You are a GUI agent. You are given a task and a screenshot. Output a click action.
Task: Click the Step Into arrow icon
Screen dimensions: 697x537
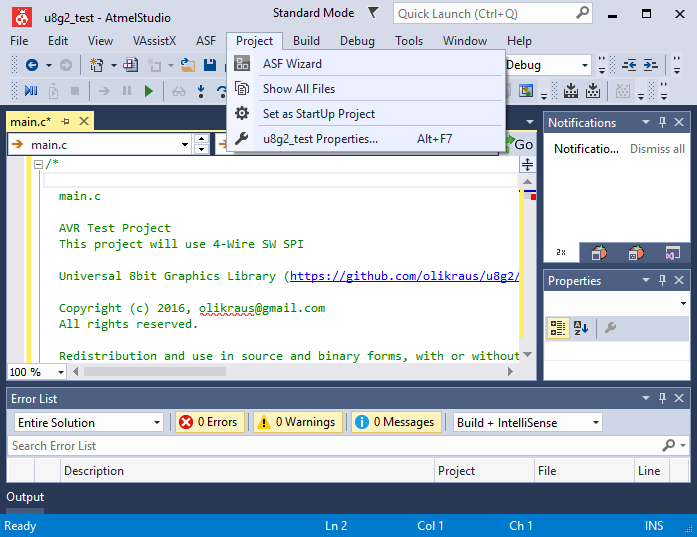click(203, 91)
